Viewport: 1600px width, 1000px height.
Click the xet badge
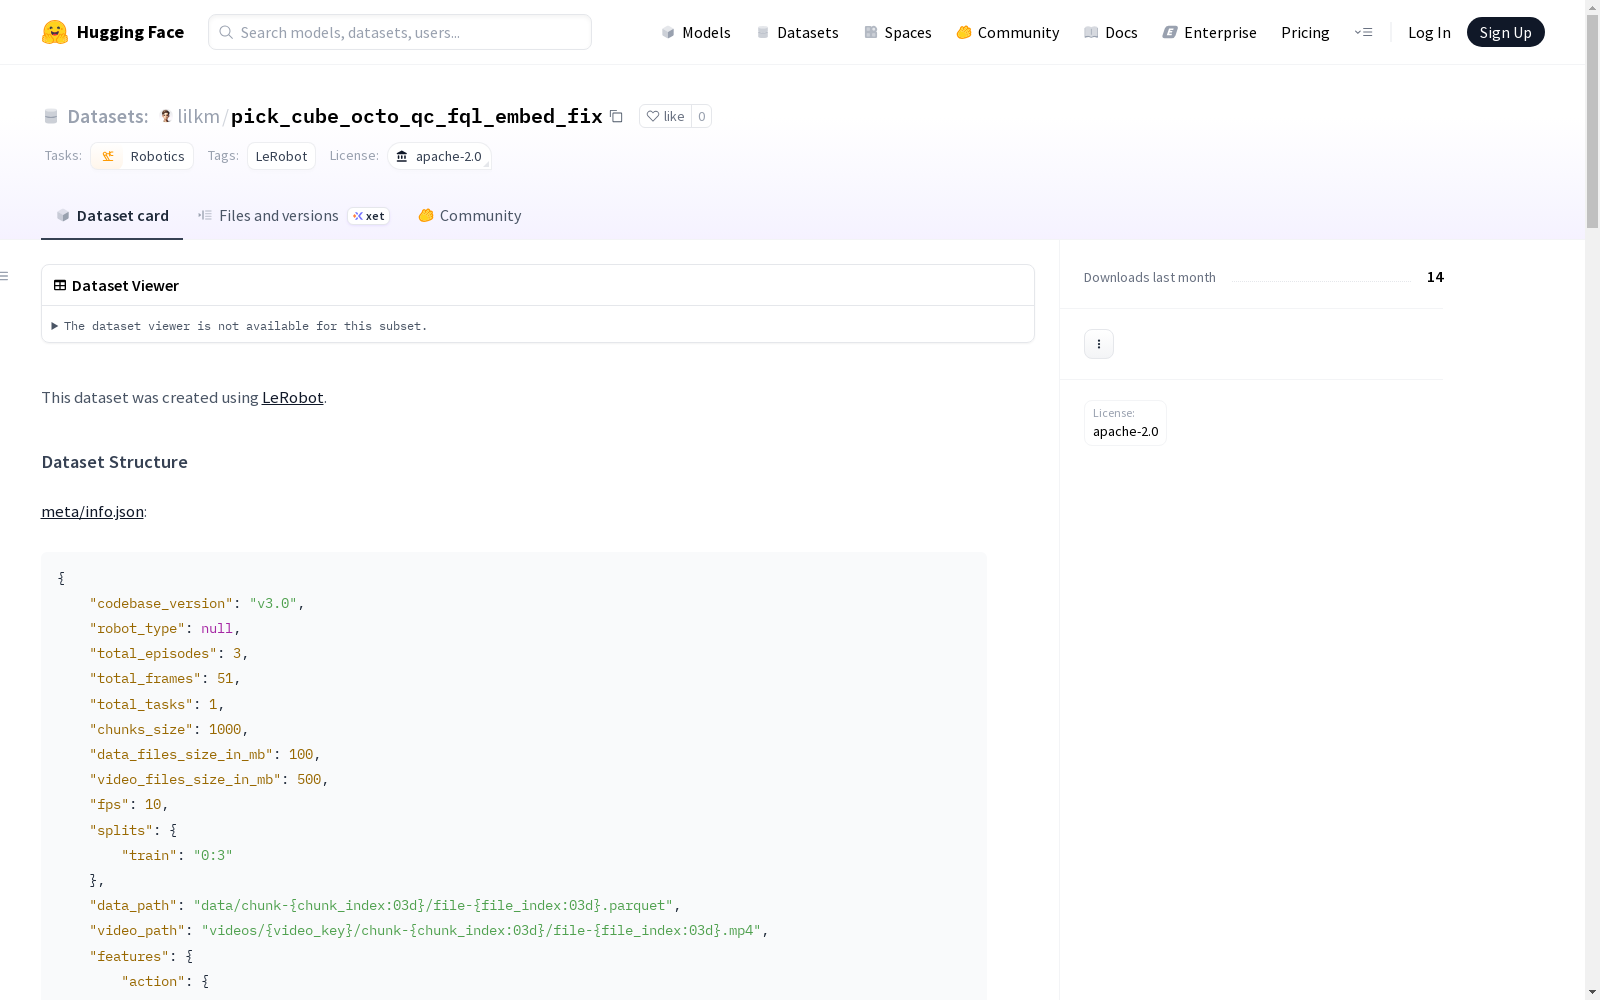click(x=369, y=216)
